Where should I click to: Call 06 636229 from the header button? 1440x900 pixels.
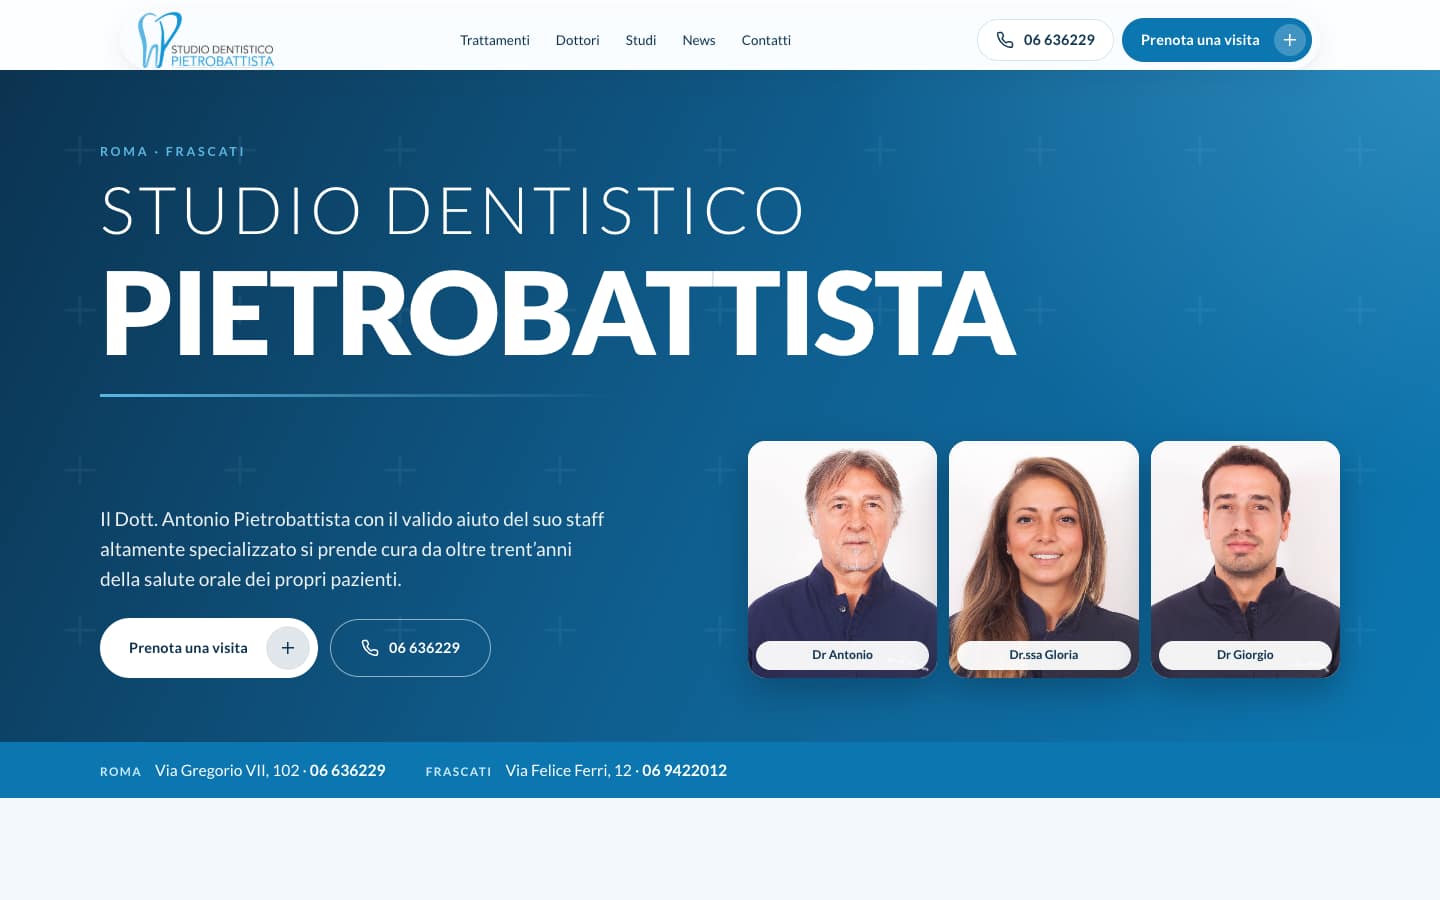[x=1045, y=40]
